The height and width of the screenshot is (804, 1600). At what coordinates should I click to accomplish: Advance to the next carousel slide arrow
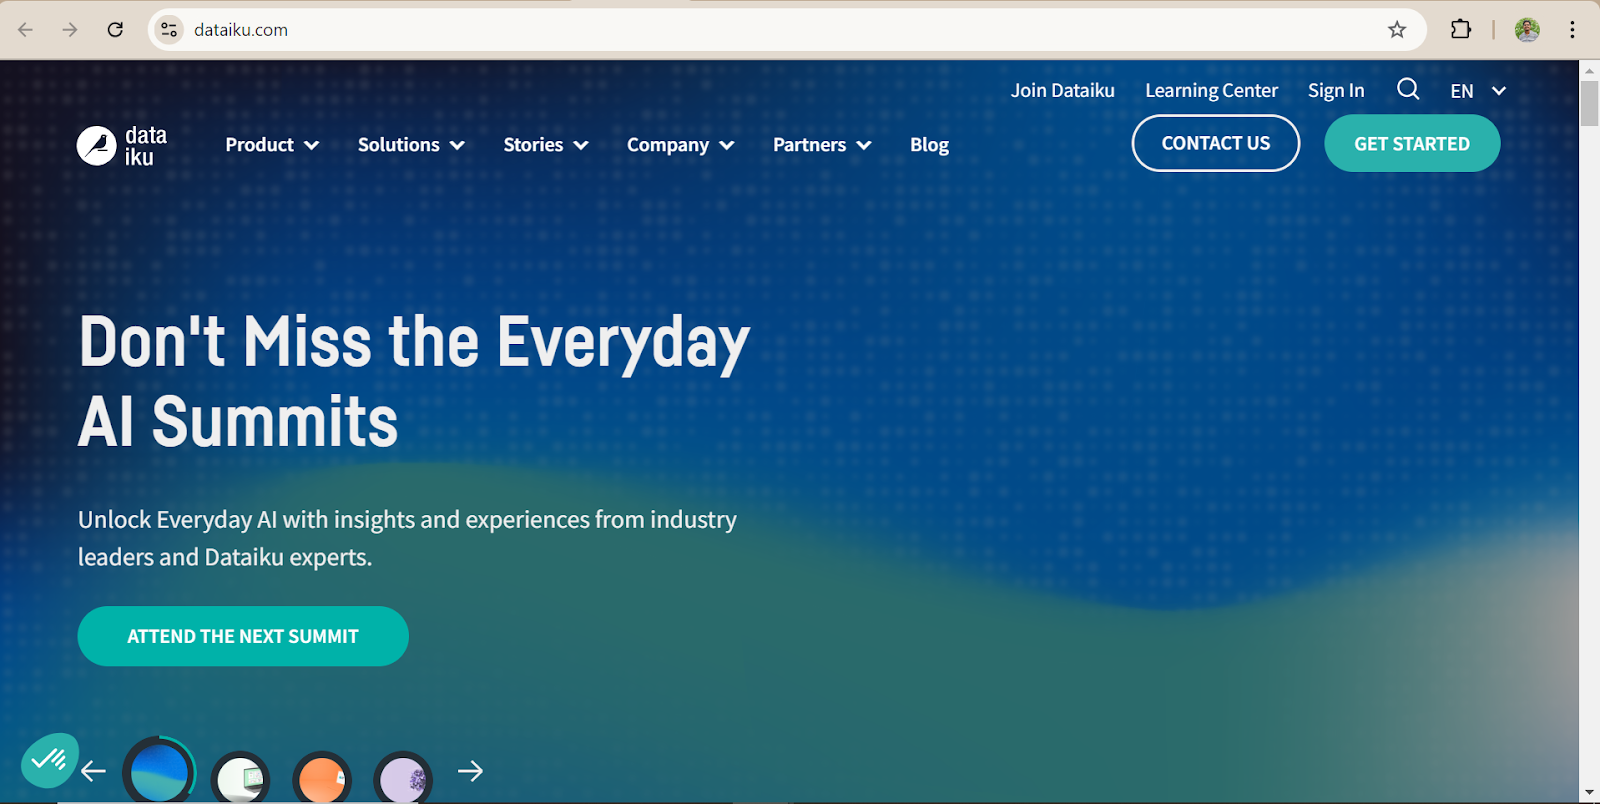pyautogui.click(x=470, y=771)
